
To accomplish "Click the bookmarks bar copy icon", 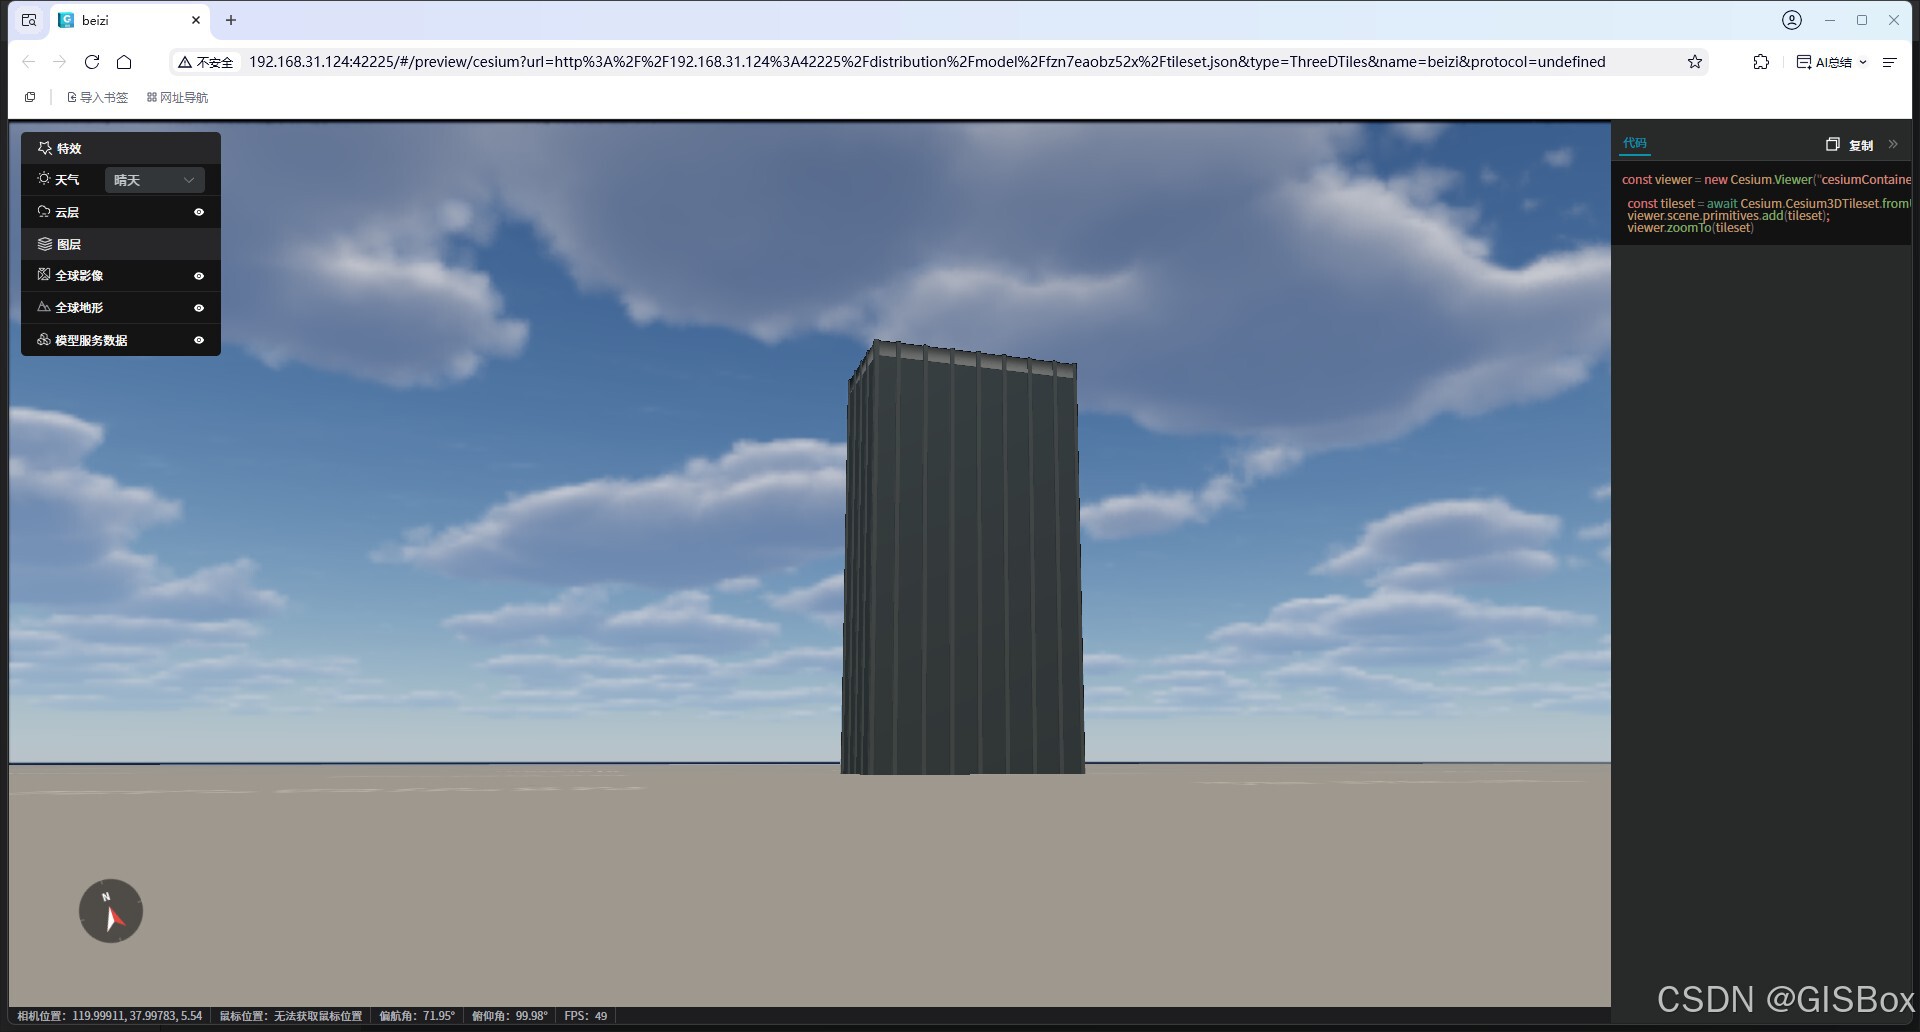I will (x=30, y=97).
